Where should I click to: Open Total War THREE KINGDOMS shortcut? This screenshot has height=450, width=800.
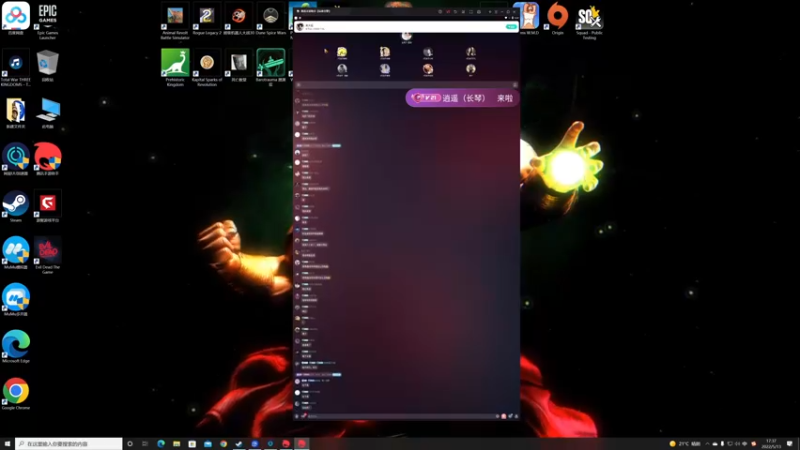16,67
